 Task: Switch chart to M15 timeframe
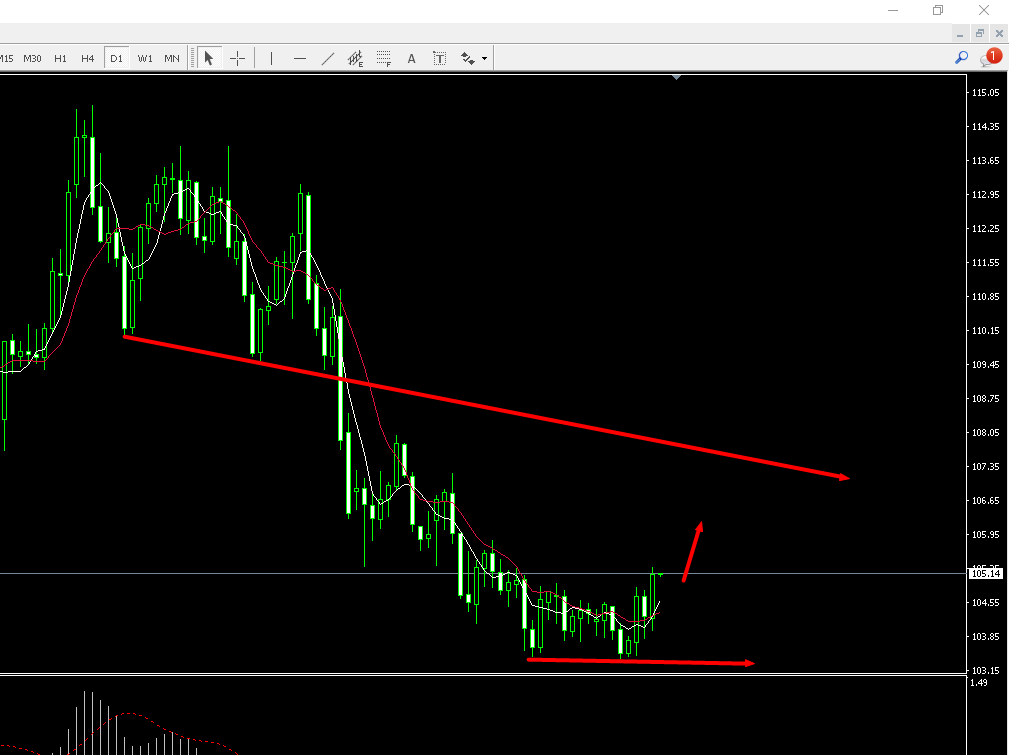coord(8,57)
